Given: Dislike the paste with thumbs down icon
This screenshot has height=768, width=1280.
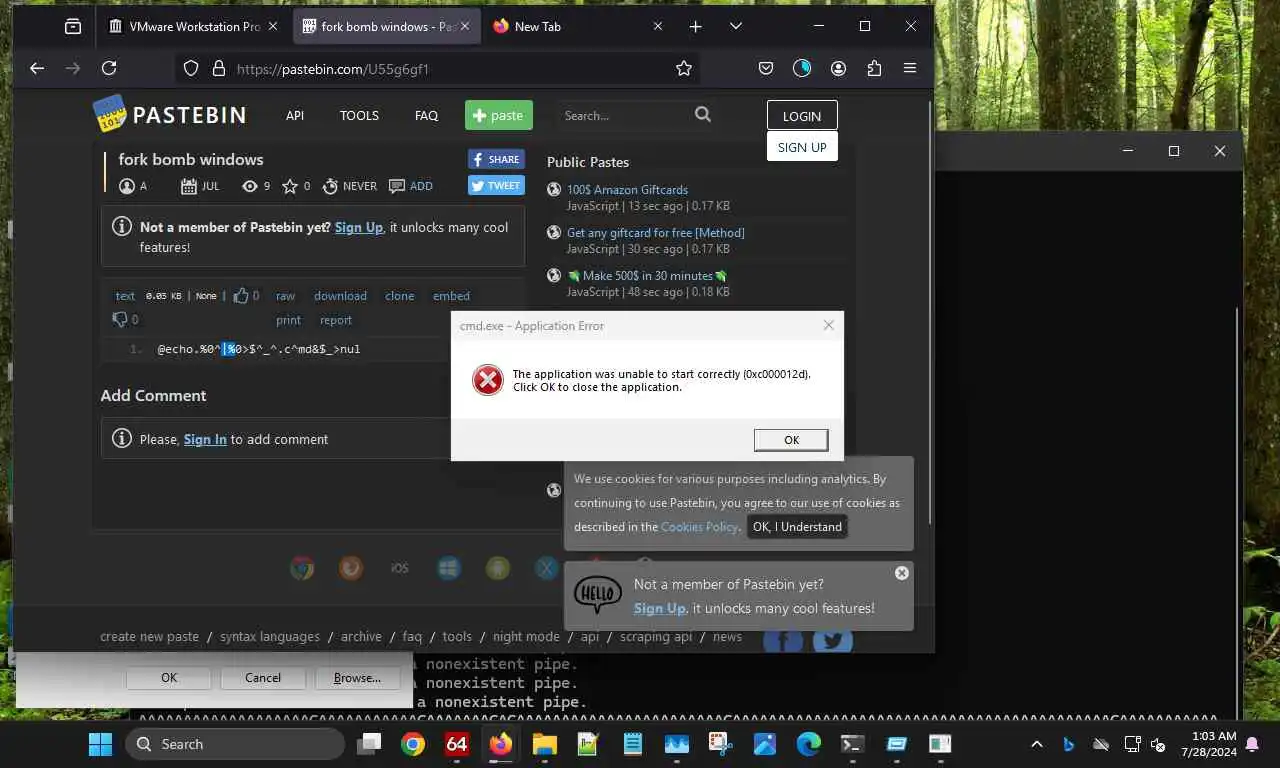Looking at the screenshot, I should 120,319.
